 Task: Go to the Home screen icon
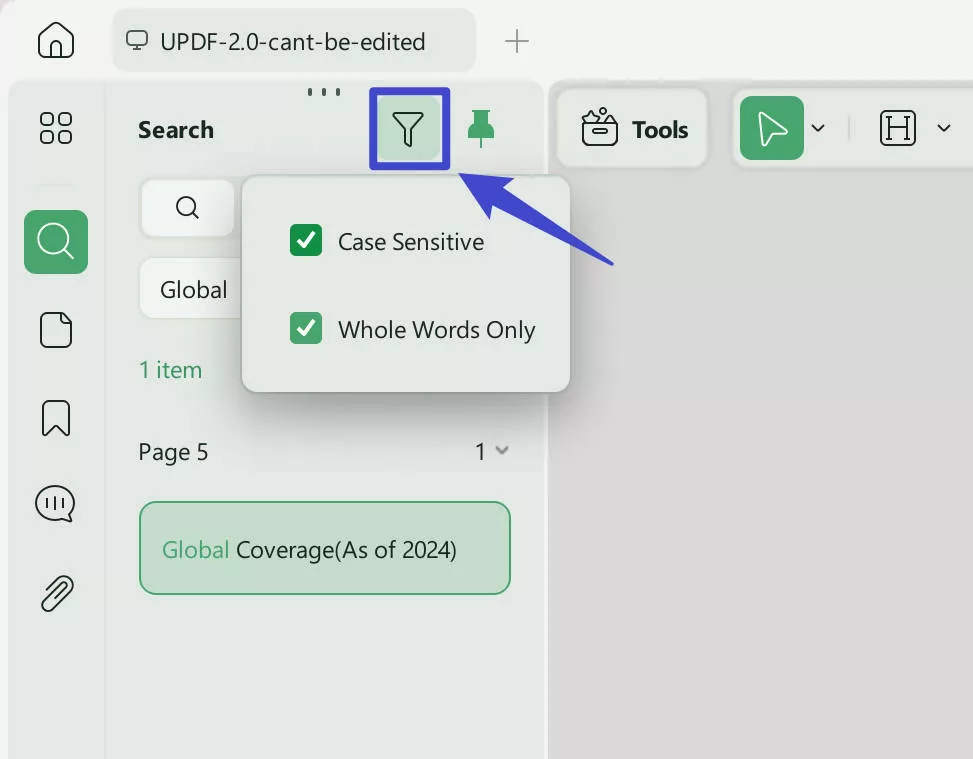tap(56, 40)
